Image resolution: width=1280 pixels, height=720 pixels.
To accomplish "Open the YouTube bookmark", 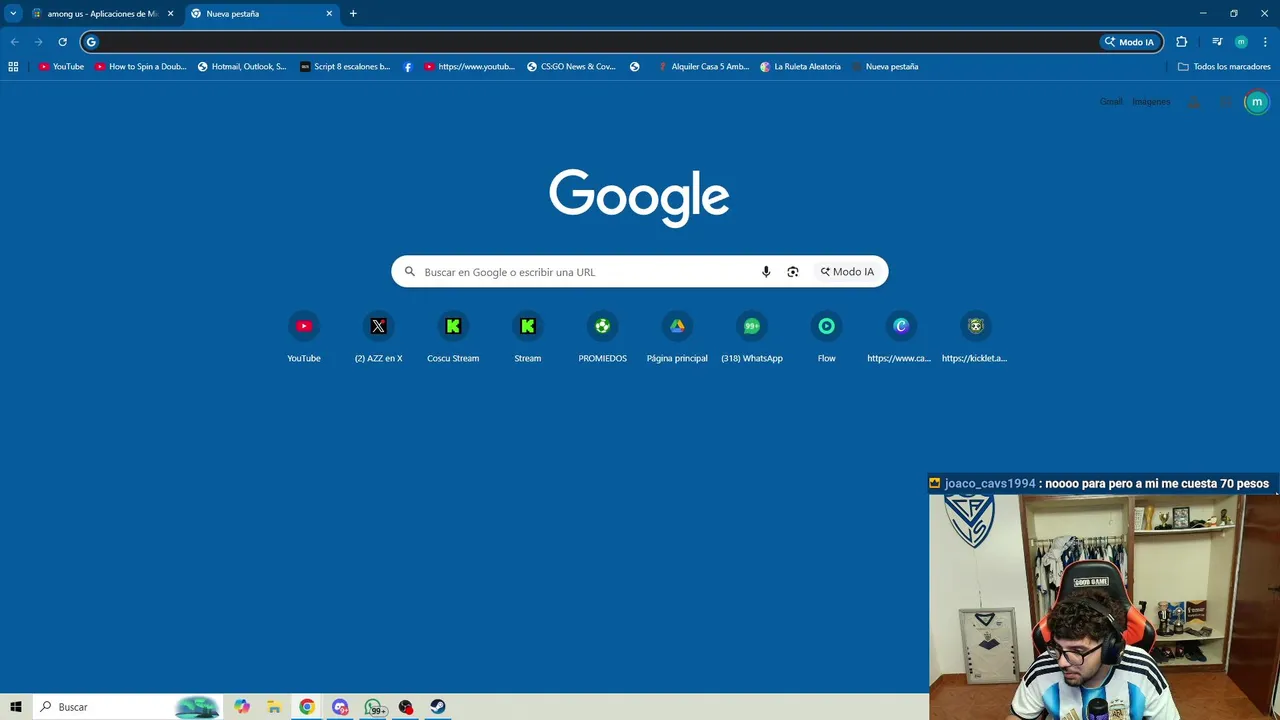I will (61, 67).
